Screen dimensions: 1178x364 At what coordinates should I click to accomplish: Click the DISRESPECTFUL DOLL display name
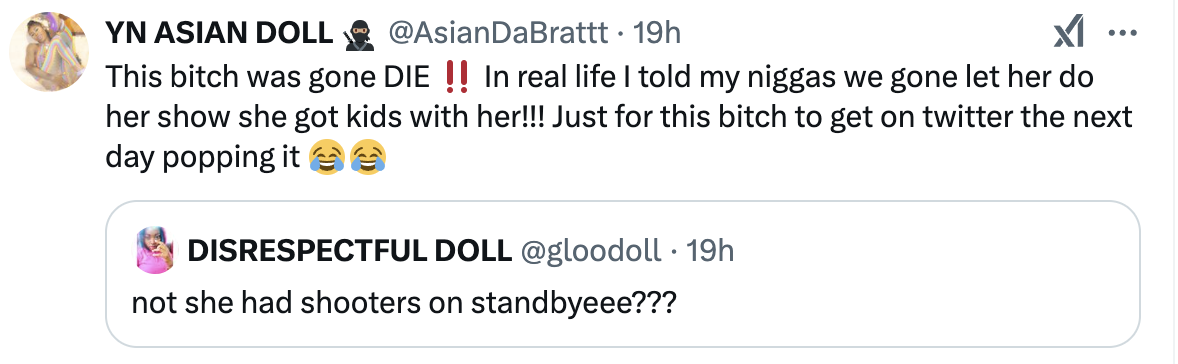coord(349,251)
